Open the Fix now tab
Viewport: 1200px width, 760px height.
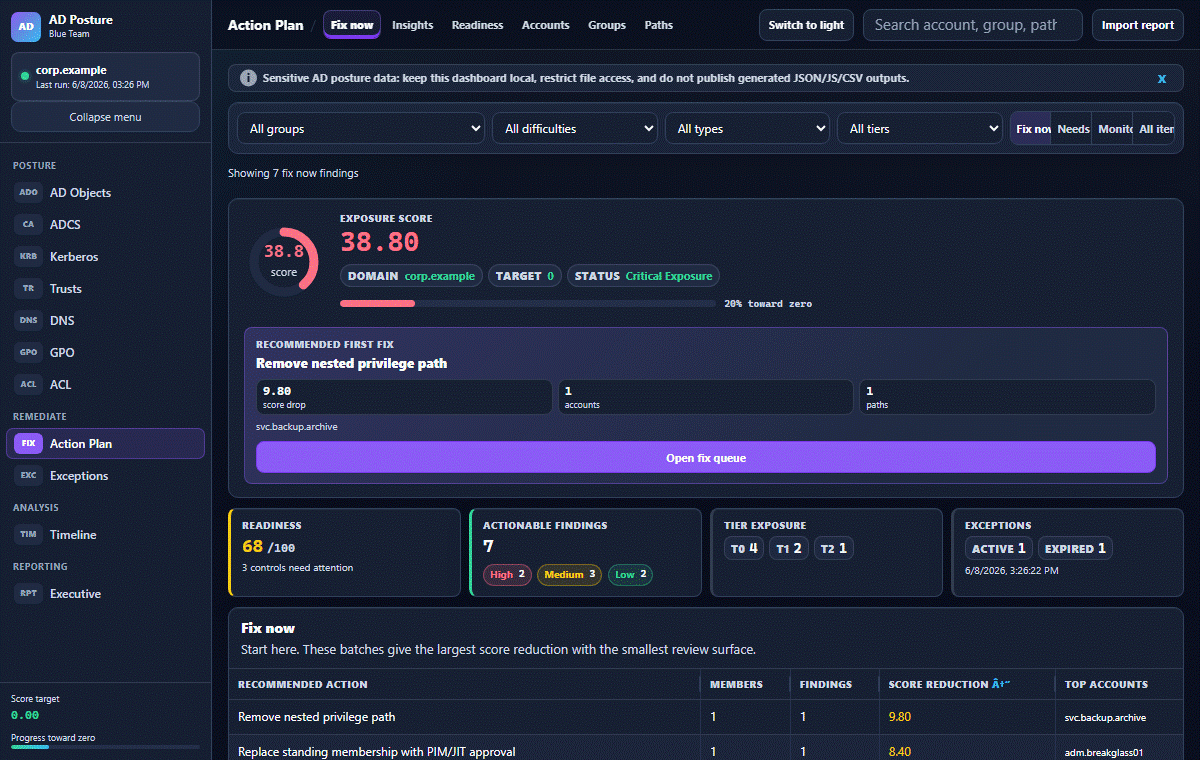click(352, 25)
